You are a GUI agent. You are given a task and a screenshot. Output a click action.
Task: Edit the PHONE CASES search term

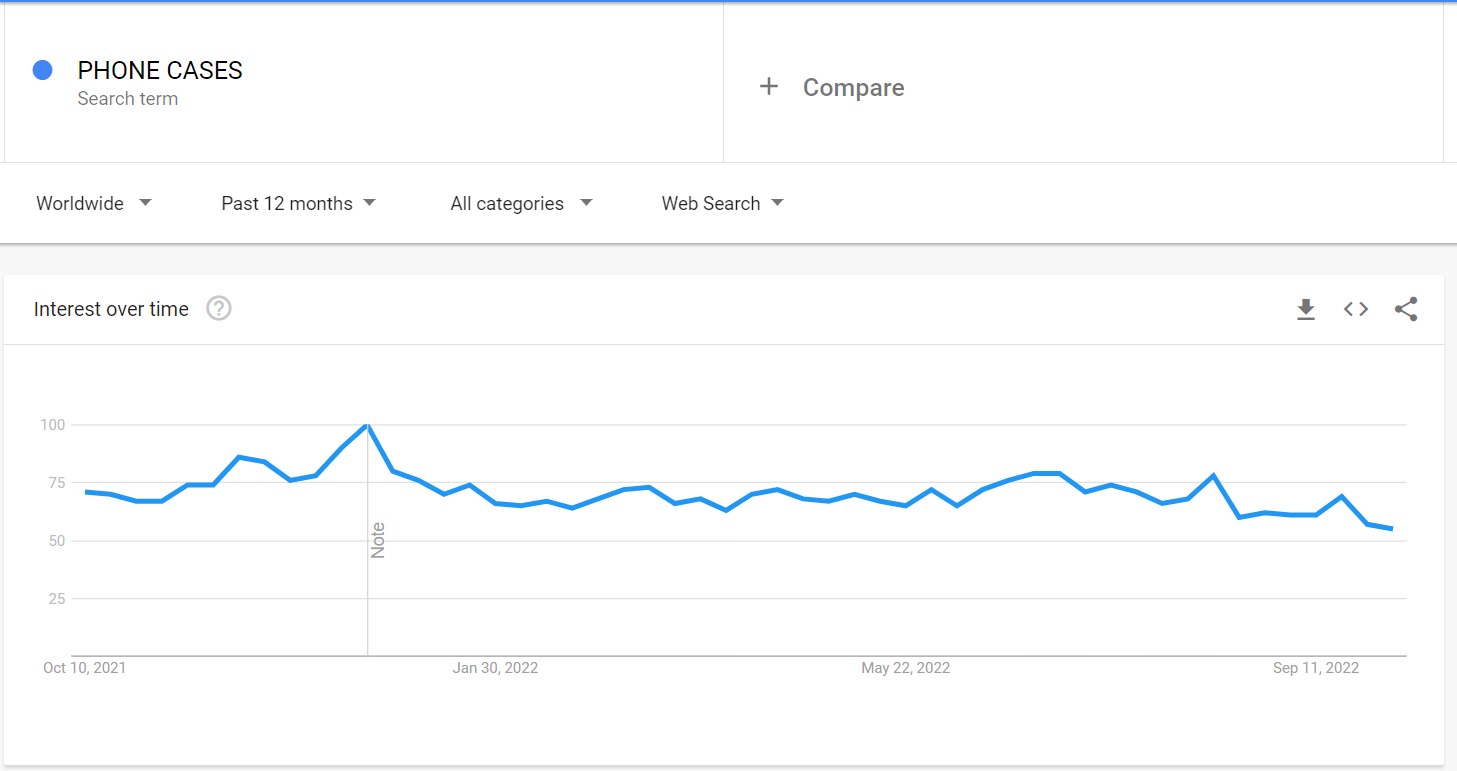pos(160,70)
